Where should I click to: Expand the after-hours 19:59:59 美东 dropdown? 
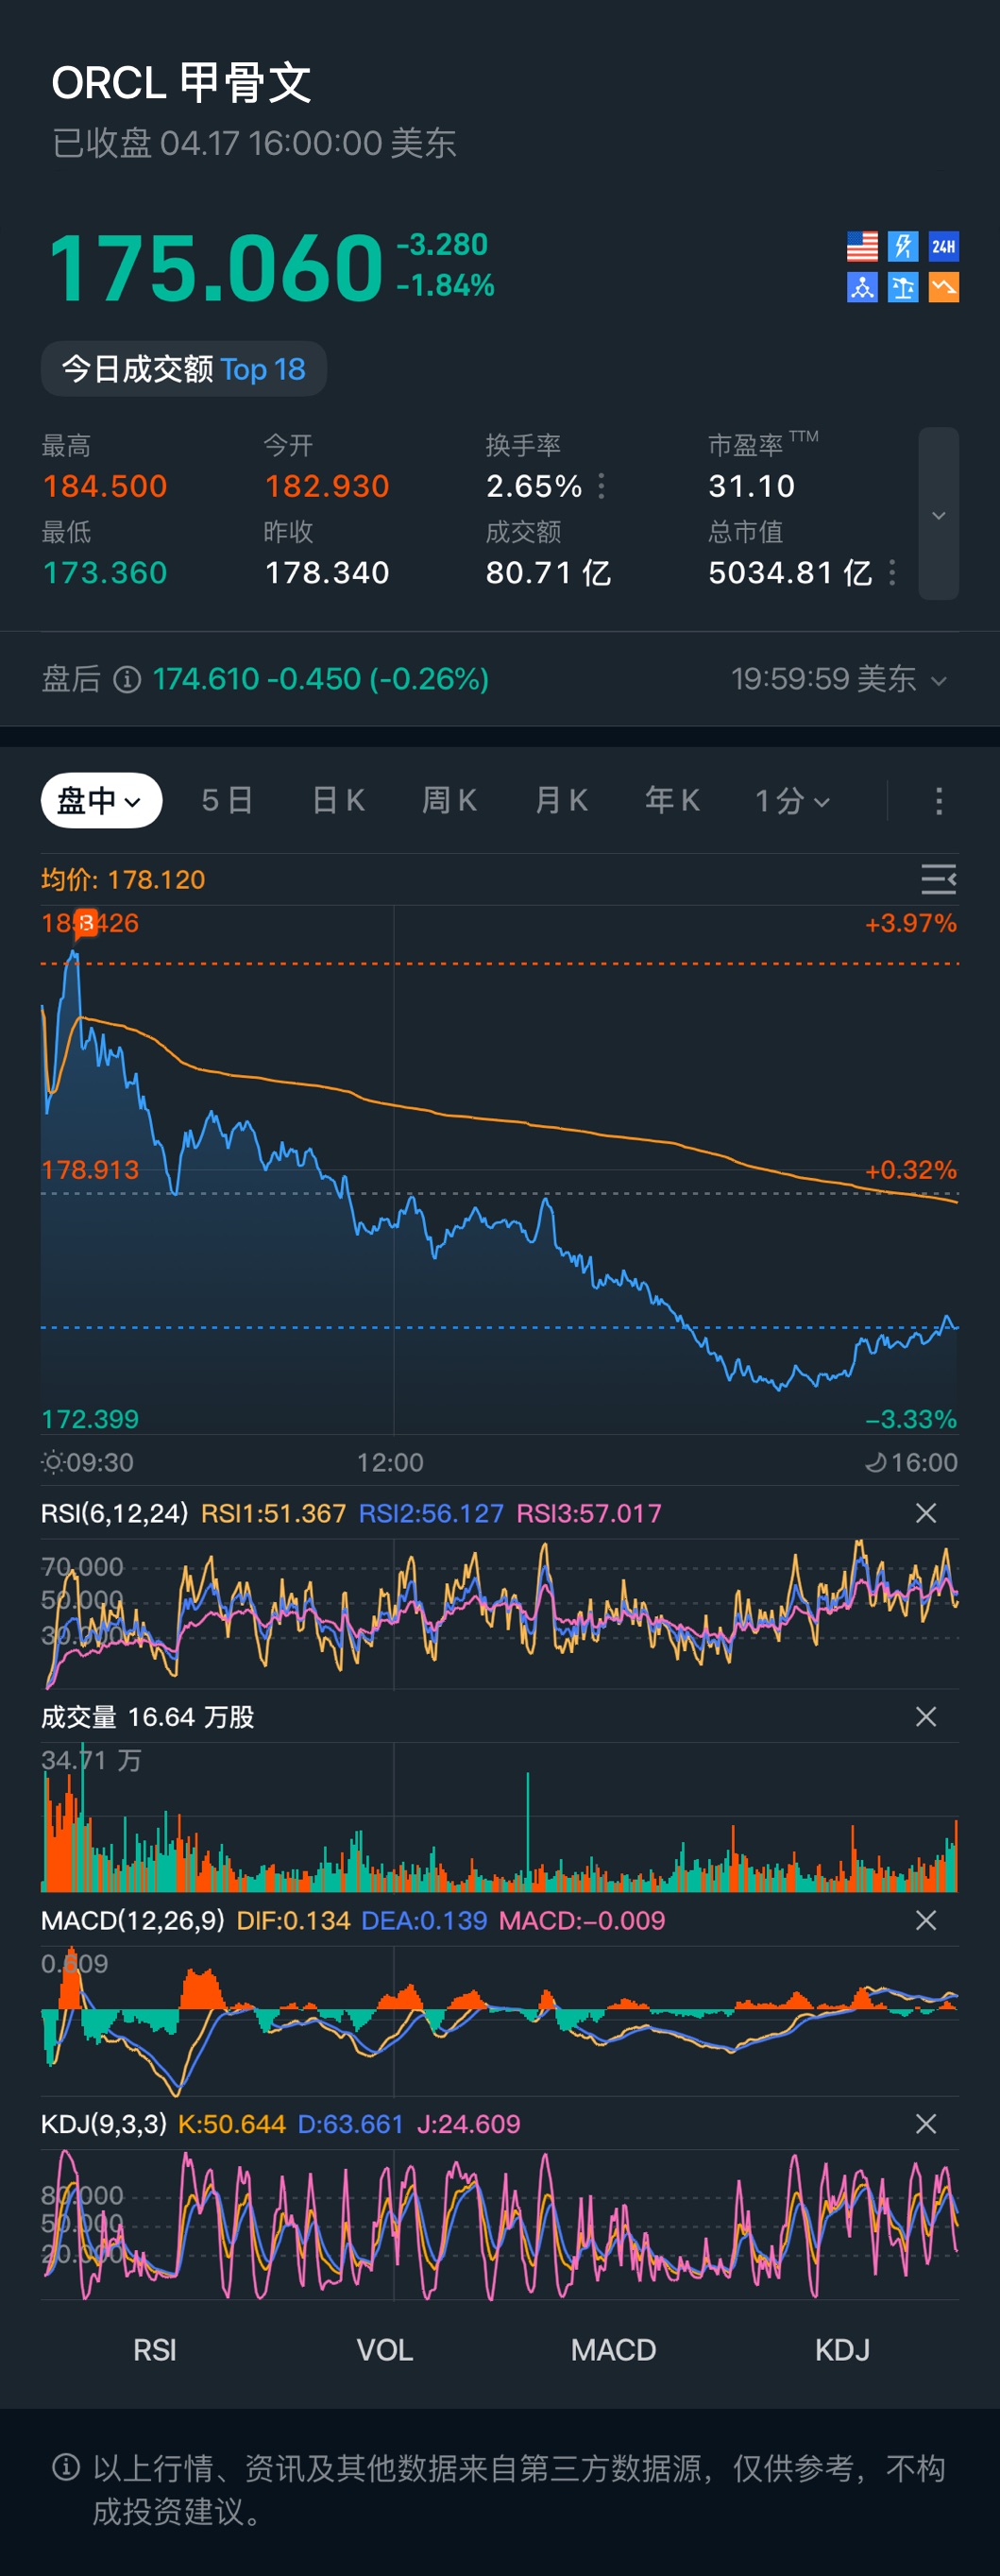point(839,680)
